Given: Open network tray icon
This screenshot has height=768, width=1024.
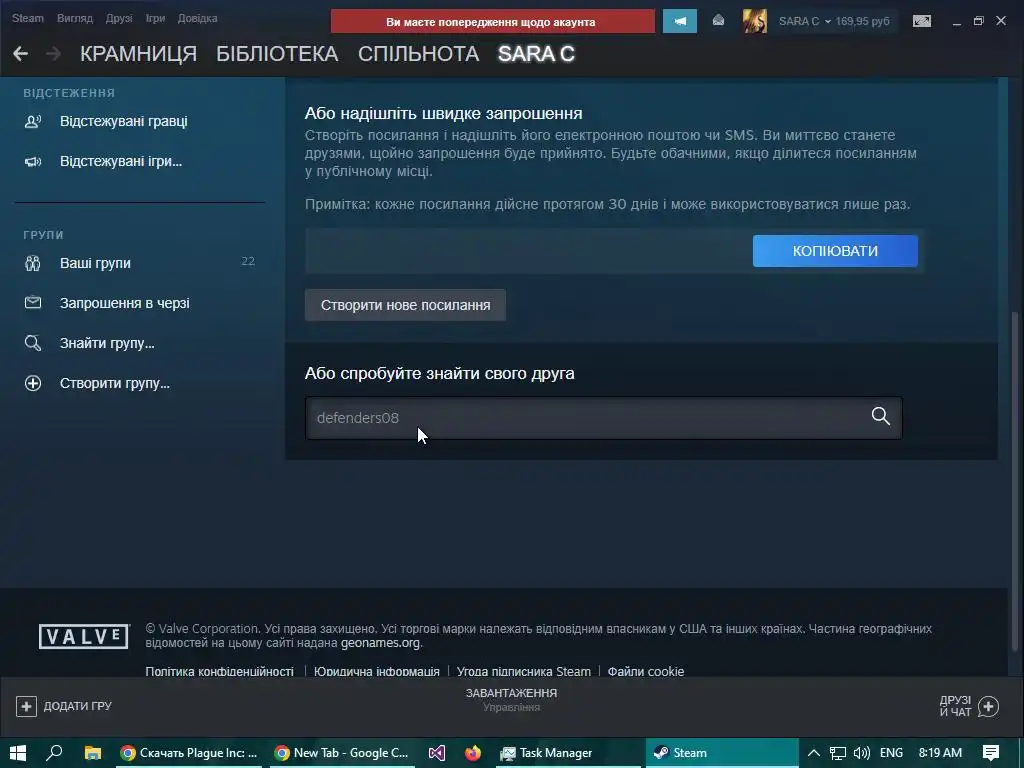Looking at the screenshot, I should pos(838,753).
